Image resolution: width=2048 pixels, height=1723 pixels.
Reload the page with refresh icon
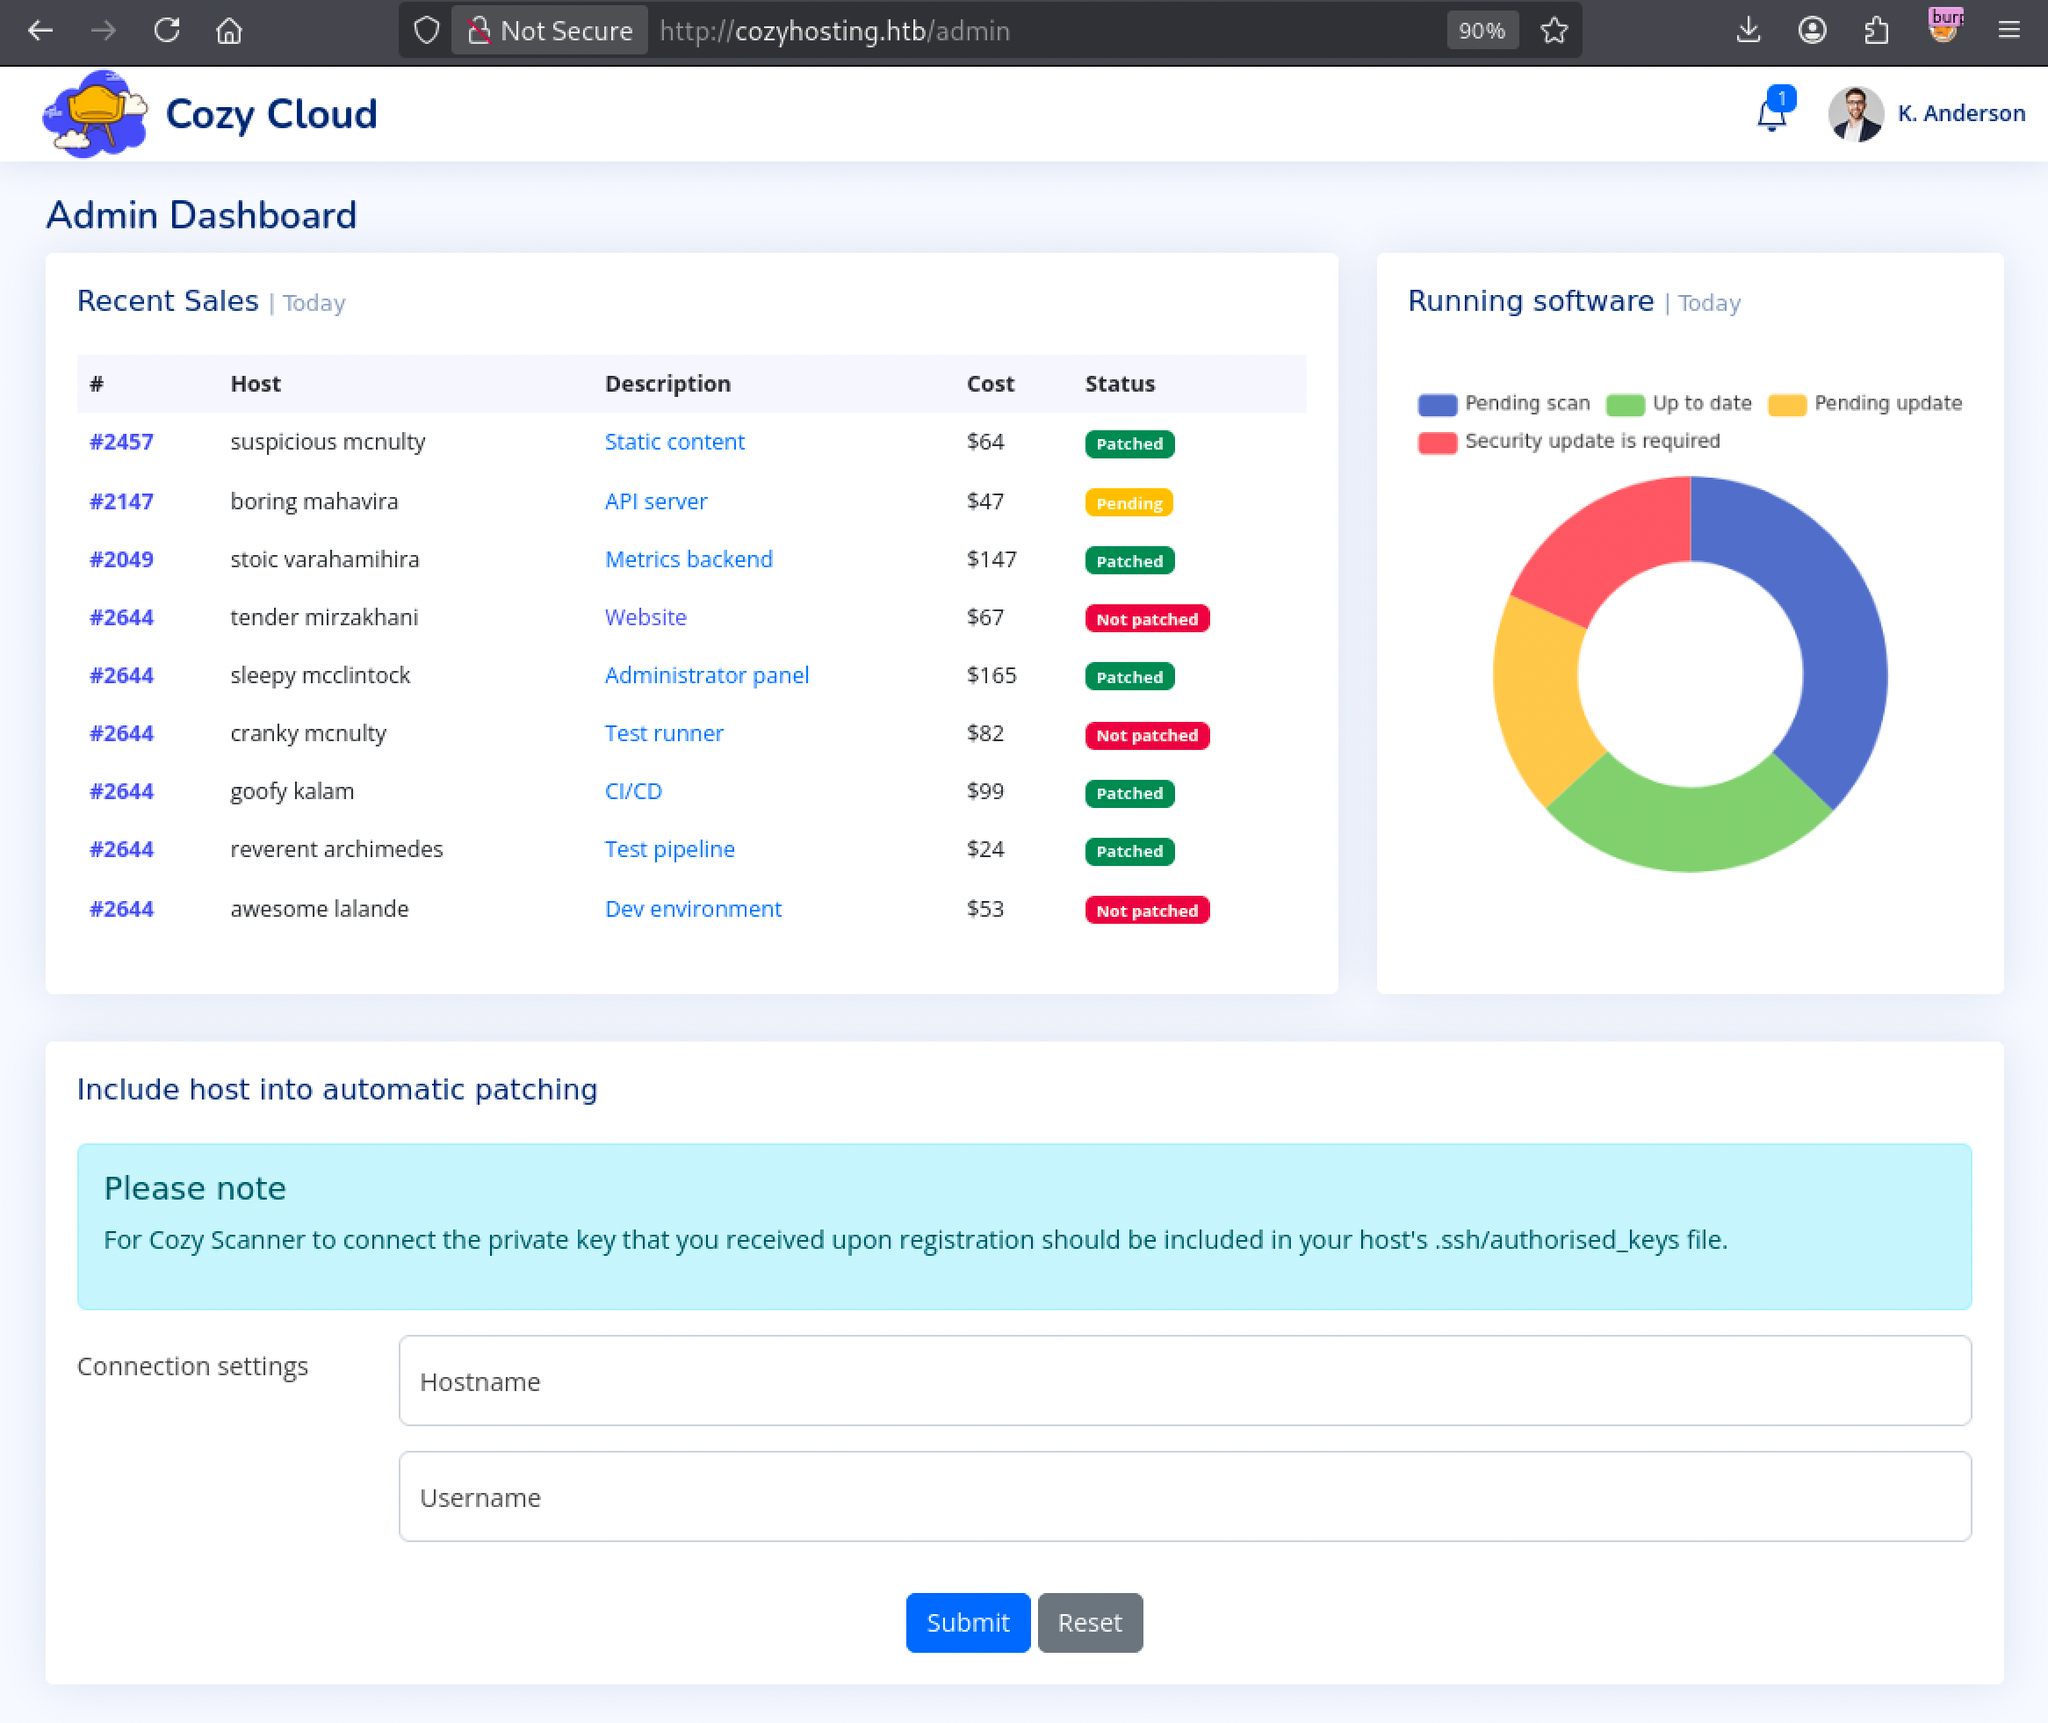[167, 31]
